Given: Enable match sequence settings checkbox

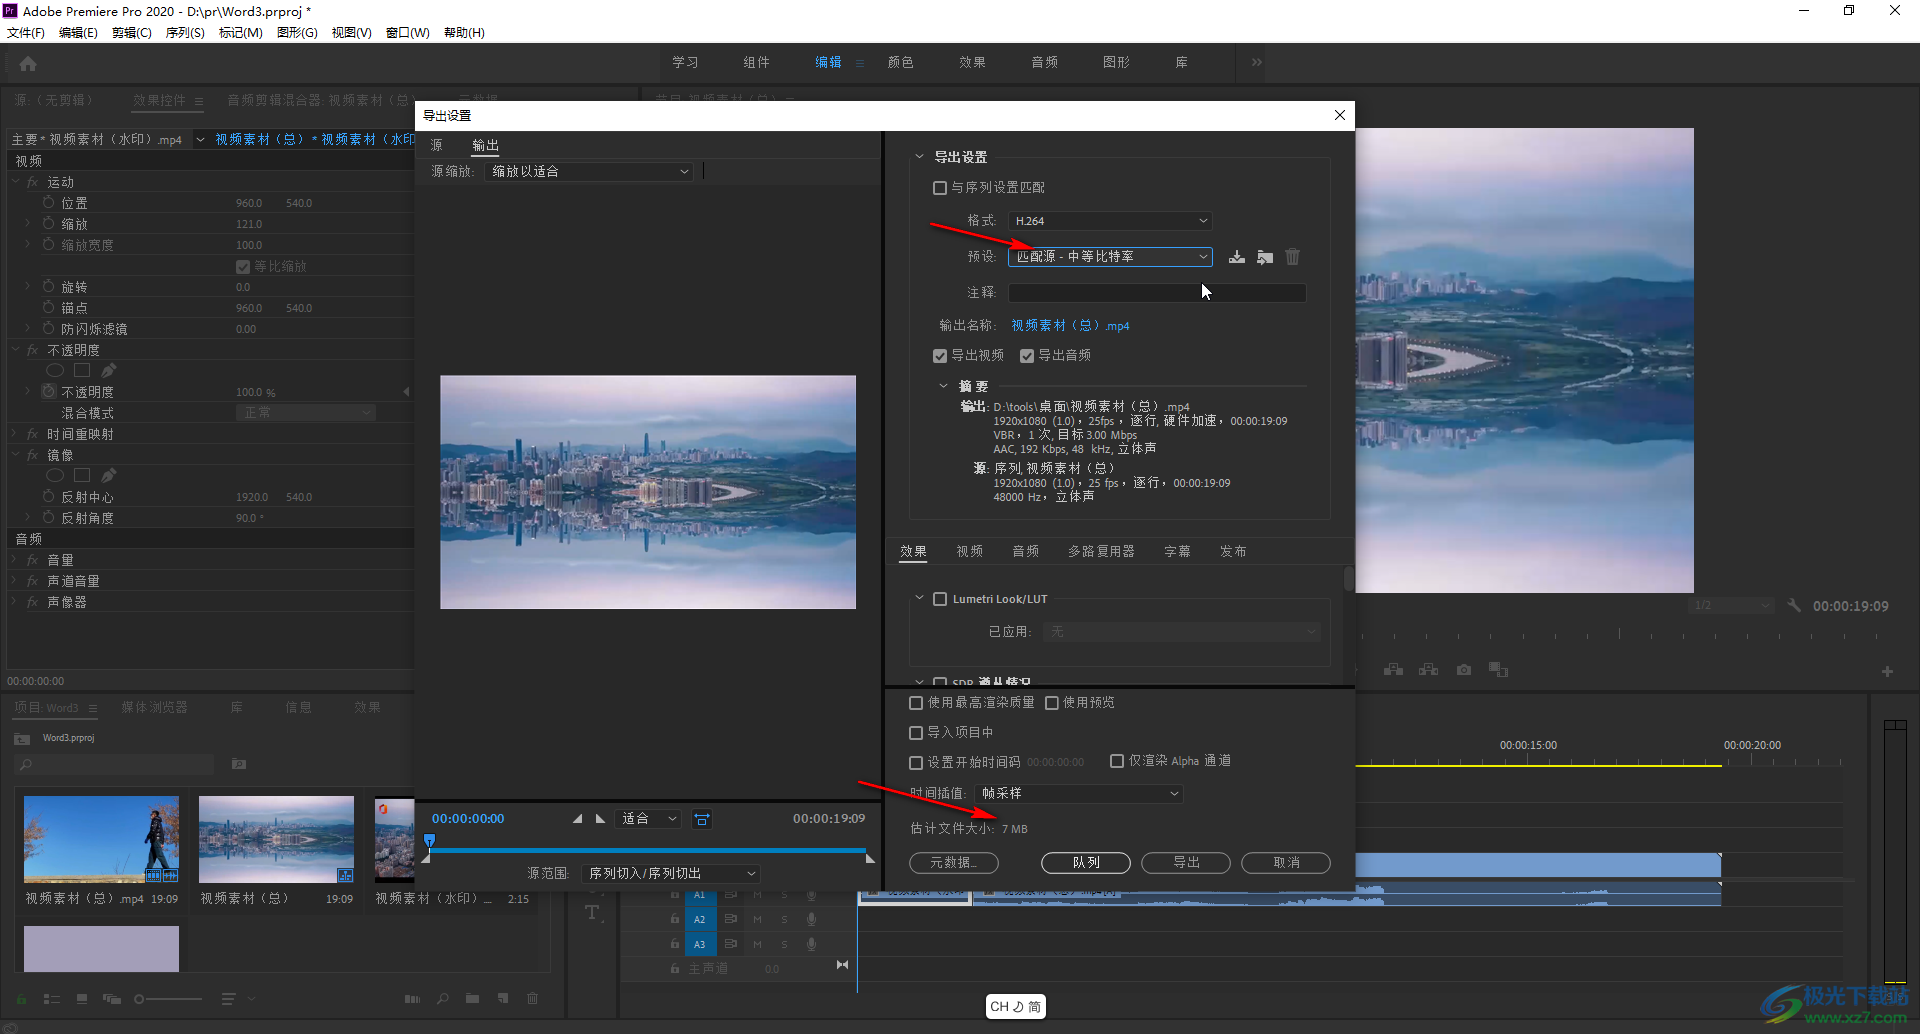Looking at the screenshot, I should coord(940,188).
